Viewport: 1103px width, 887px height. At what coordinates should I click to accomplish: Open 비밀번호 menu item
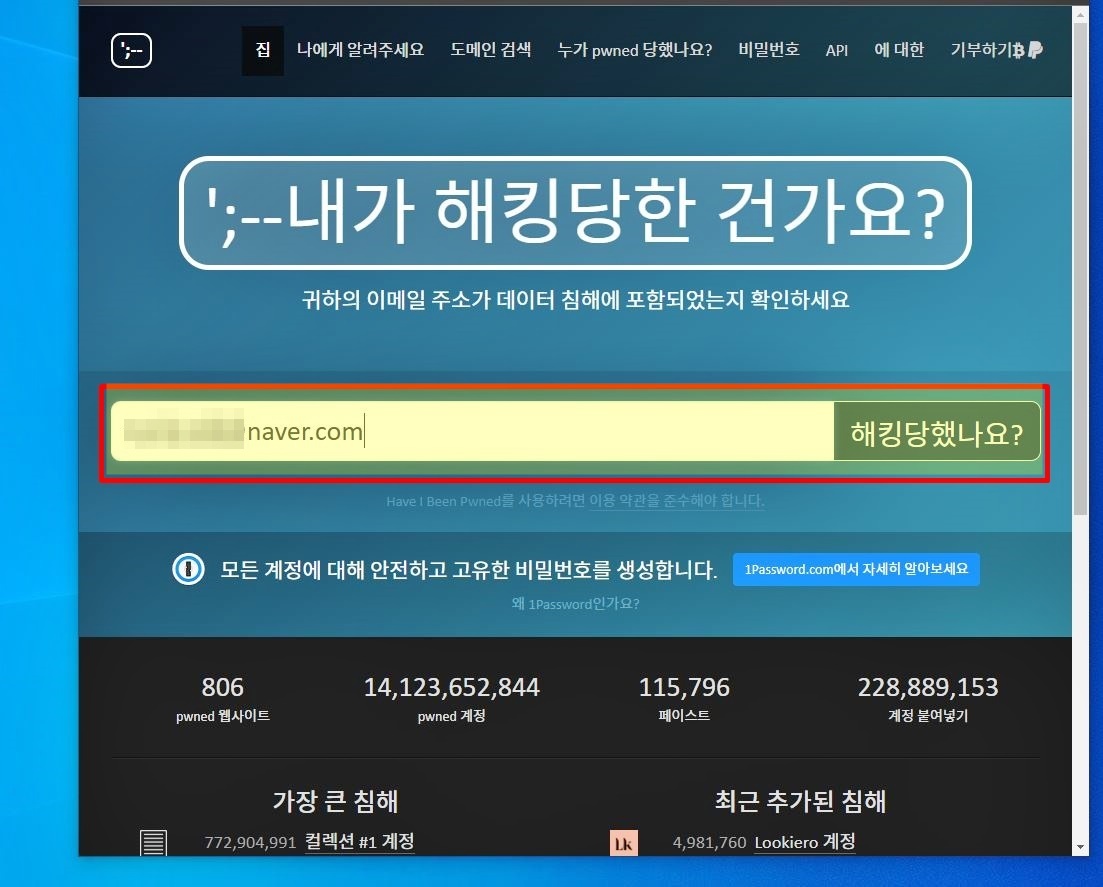(x=768, y=50)
